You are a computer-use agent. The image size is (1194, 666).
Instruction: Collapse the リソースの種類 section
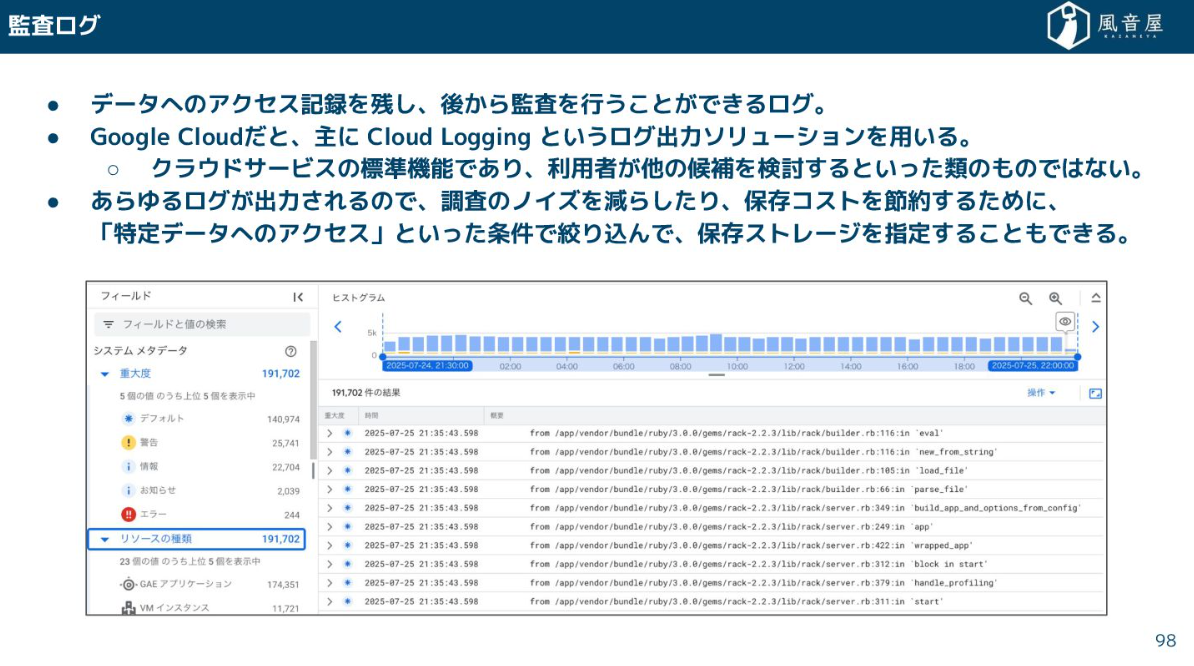[105, 540]
